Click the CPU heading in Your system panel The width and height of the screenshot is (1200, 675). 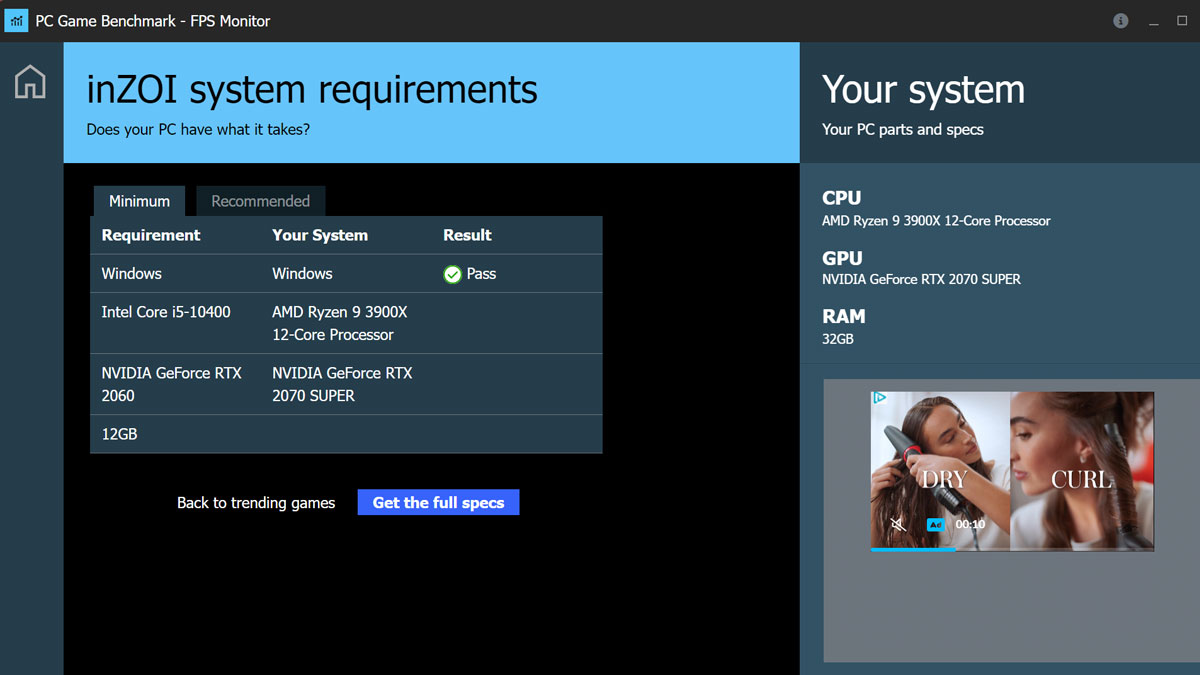(x=843, y=198)
